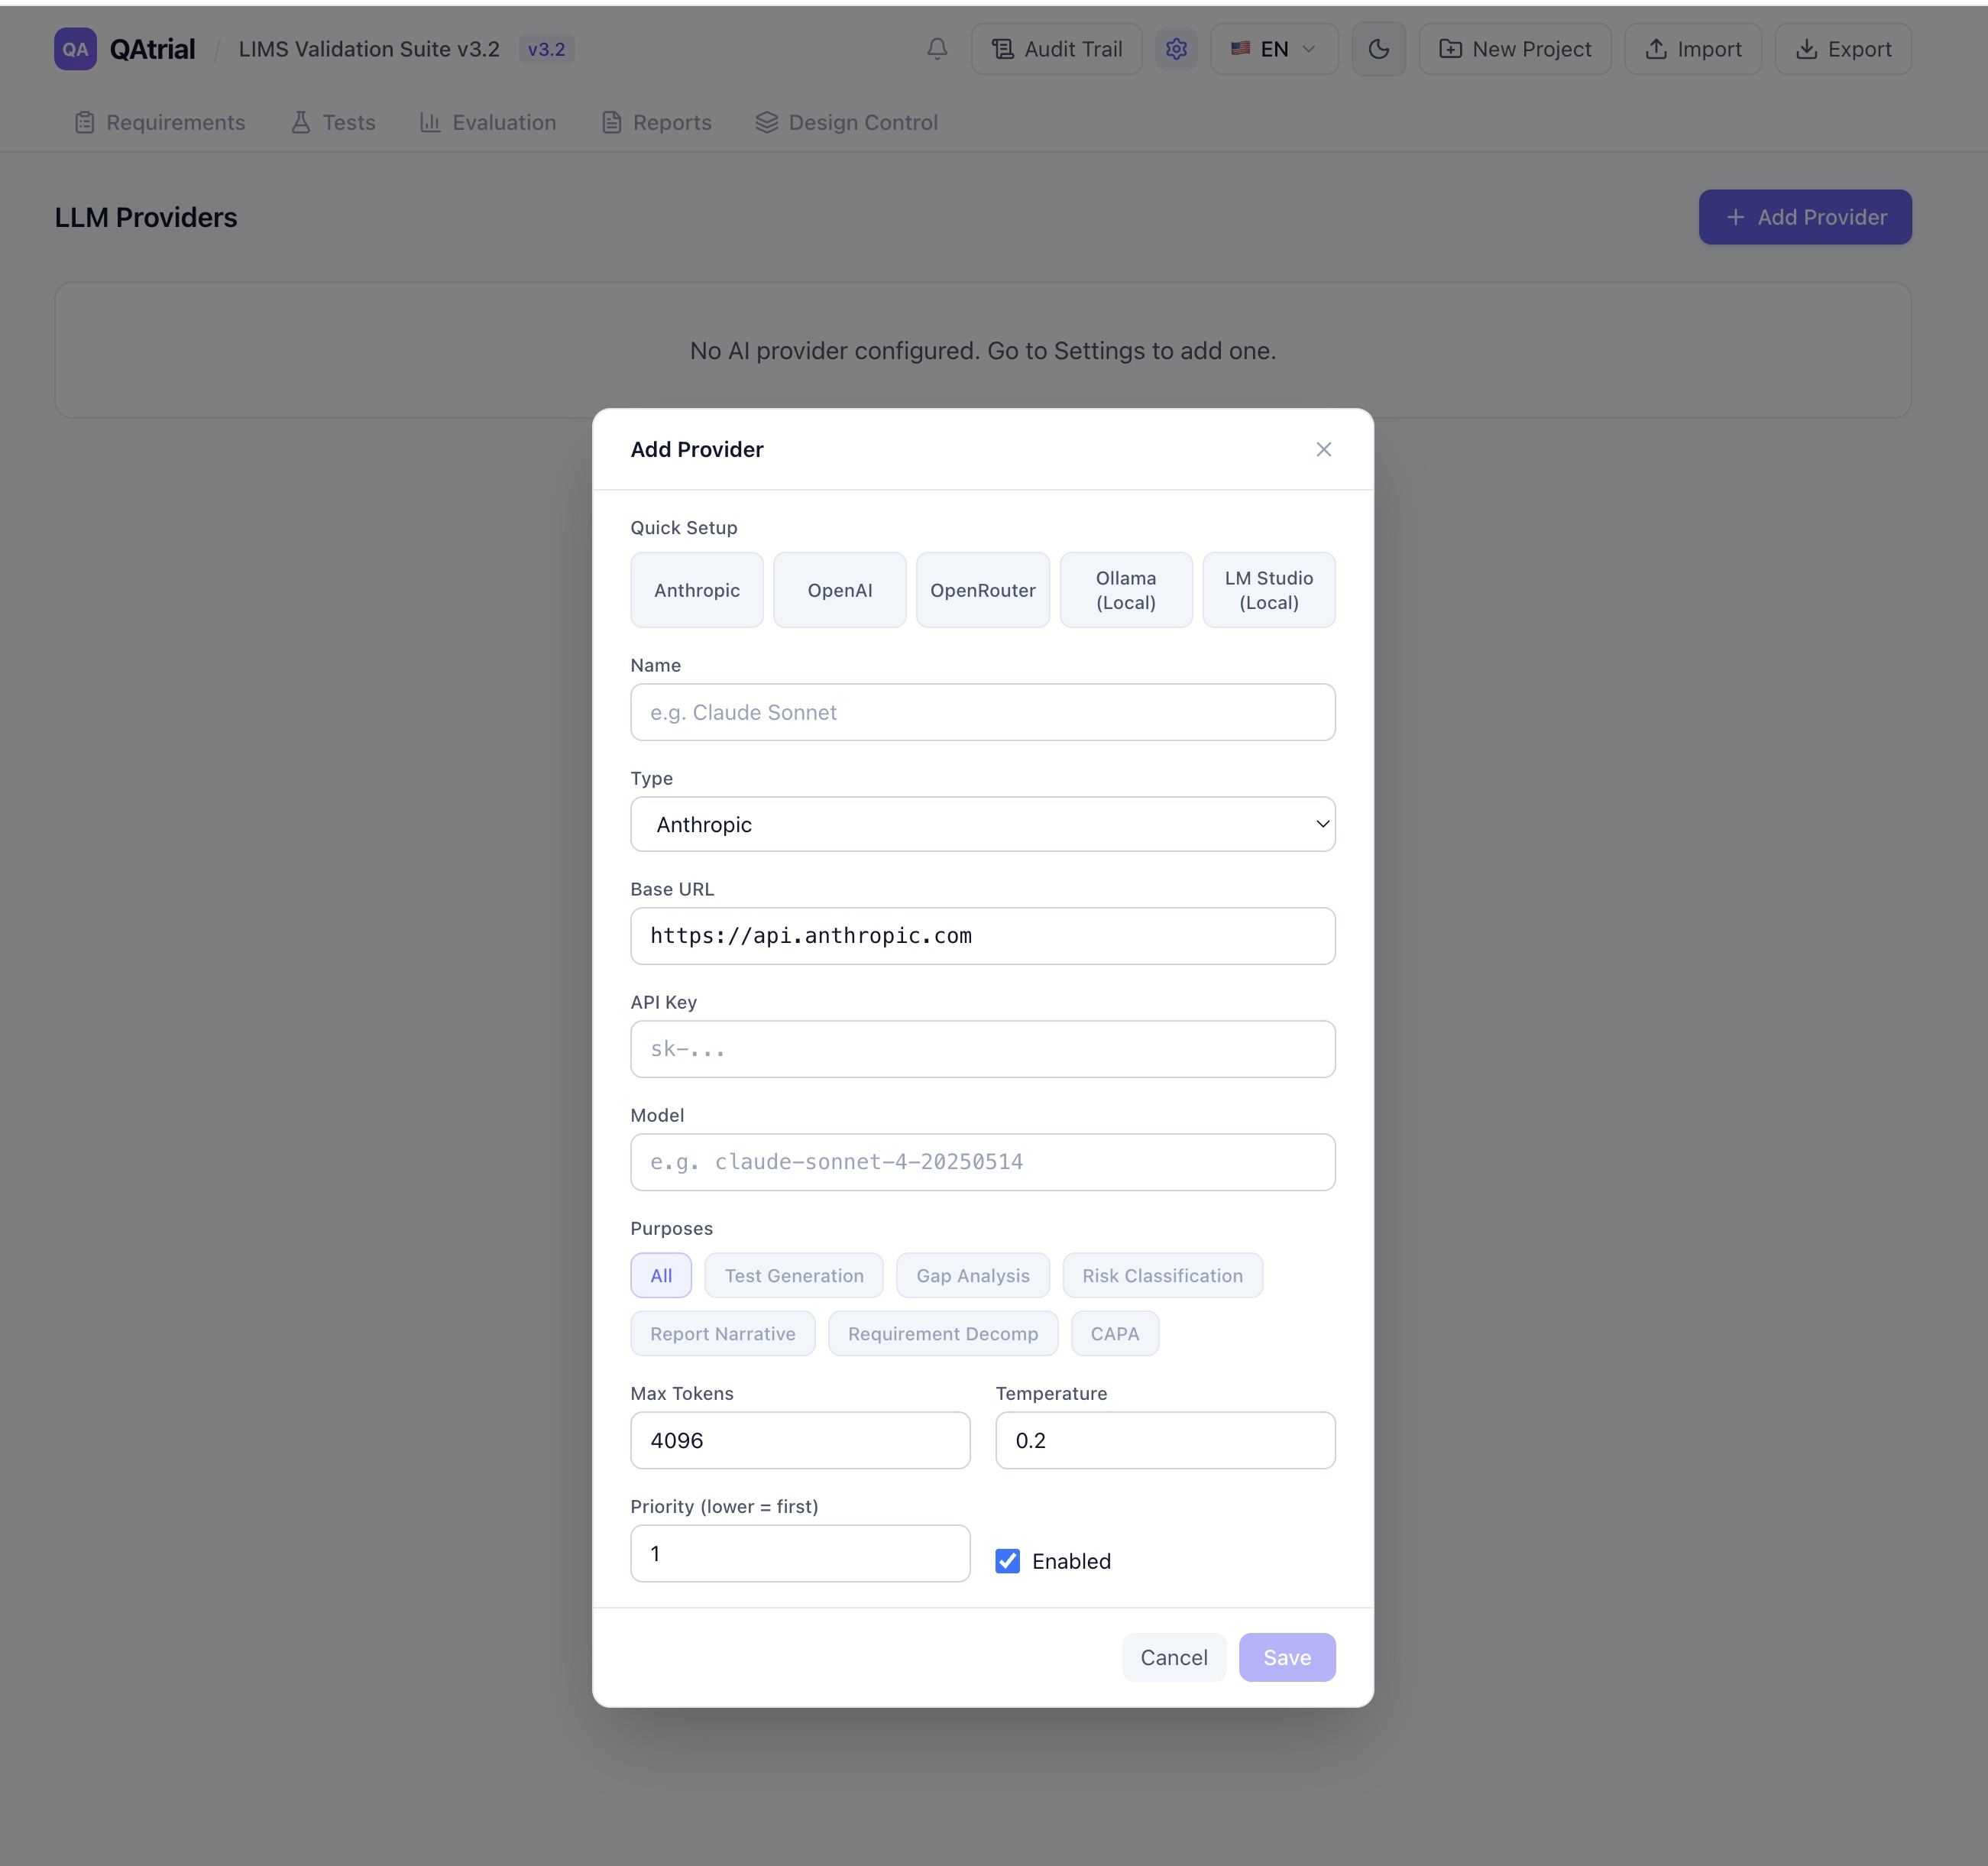Click the Import button
1988x1866 pixels.
1692,49
